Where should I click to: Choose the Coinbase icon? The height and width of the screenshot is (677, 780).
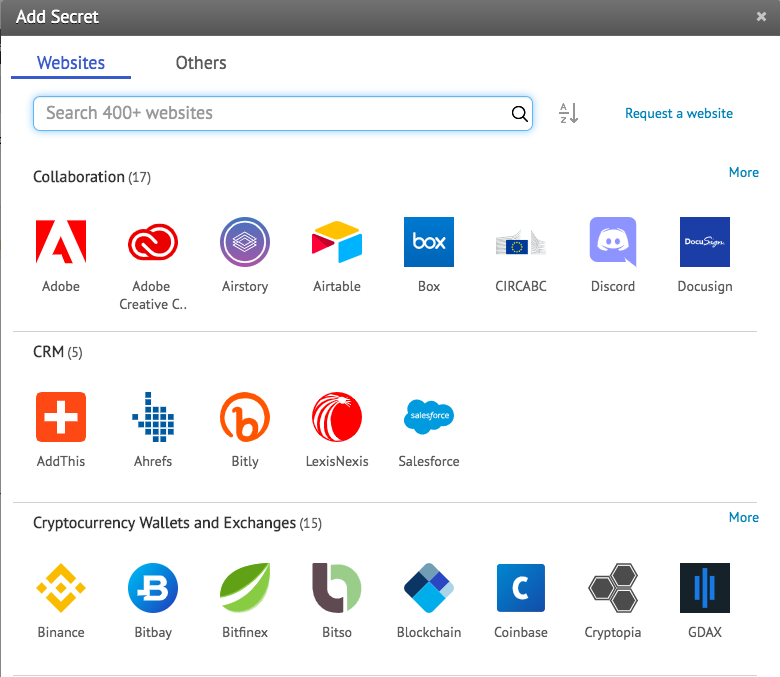[521, 588]
